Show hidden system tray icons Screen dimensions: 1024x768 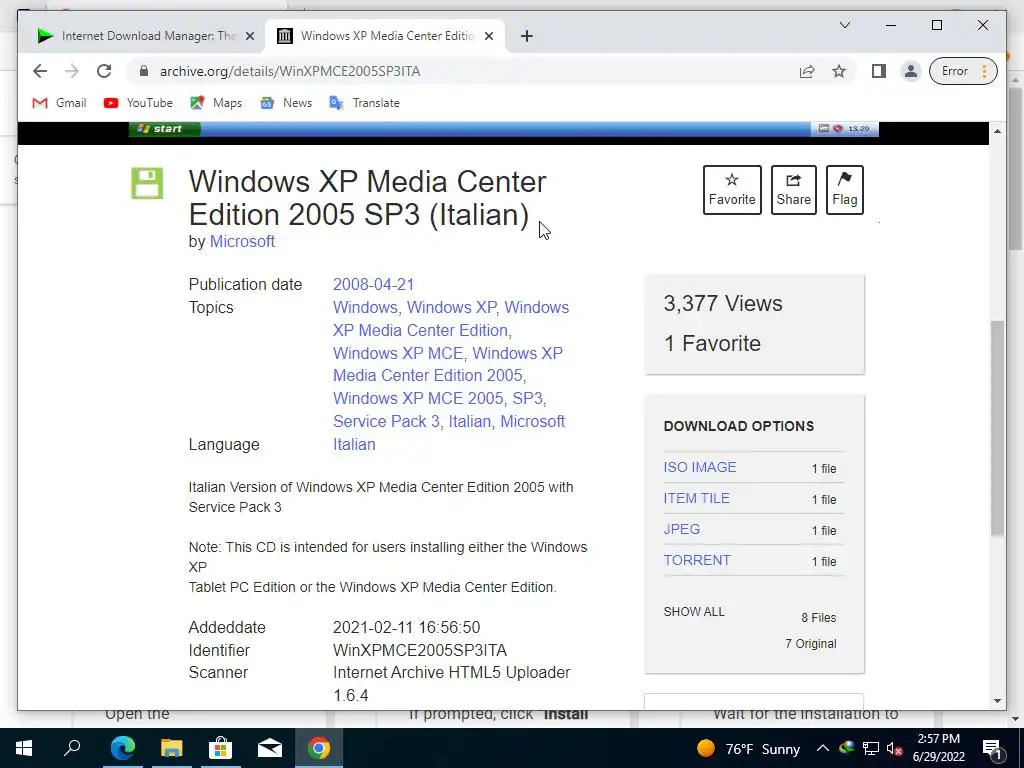pos(823,748)
